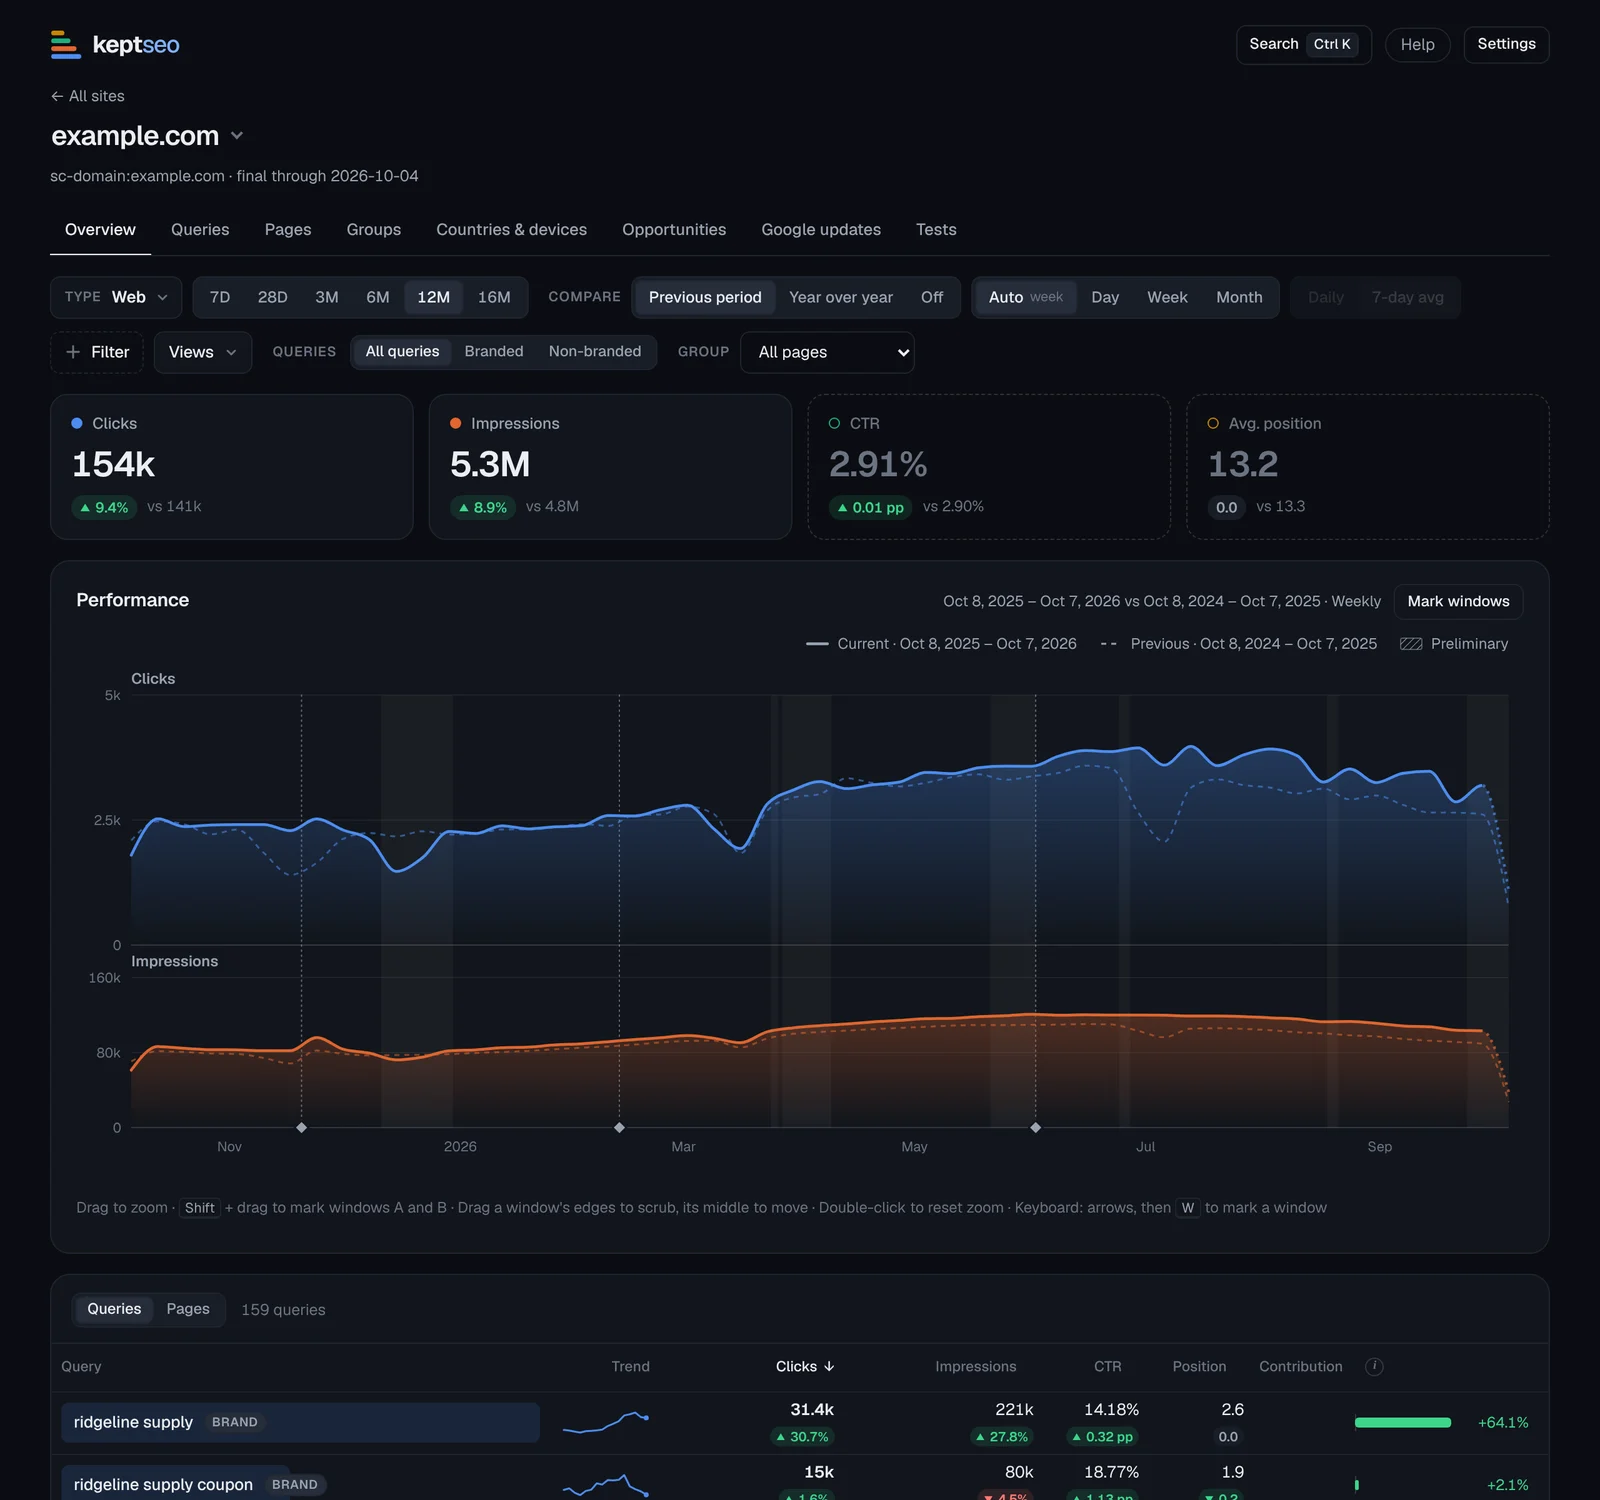Open the TYPE Web dropdown
This screenshot has width=1600, height=1500.
[116, 297]
